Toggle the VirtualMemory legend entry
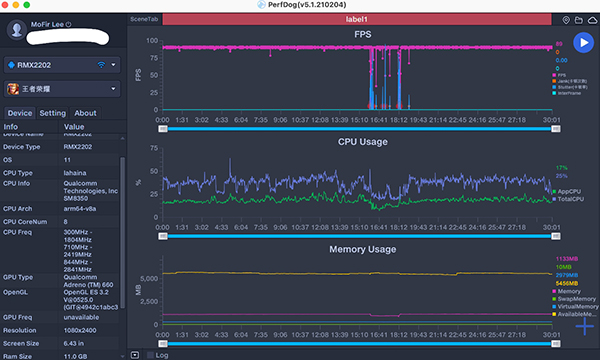 coord(575,306)
